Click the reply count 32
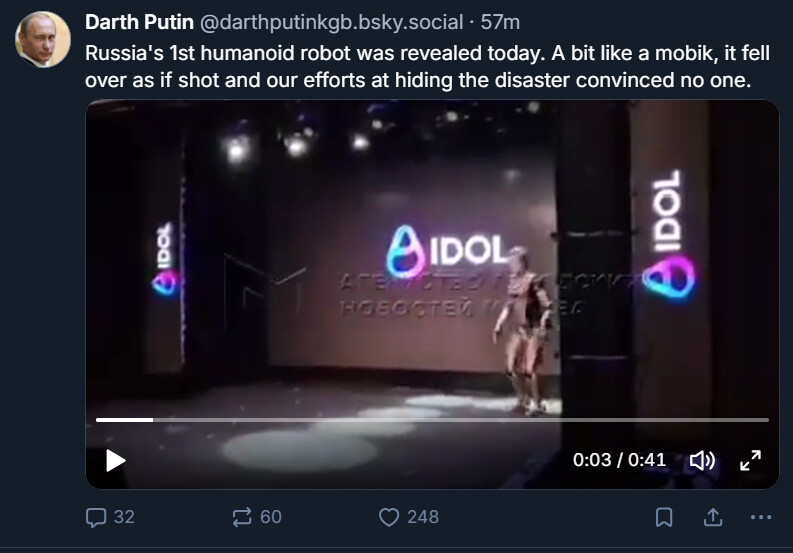The height and width of the screenshot is (553, 793). [x=124, y=517]
